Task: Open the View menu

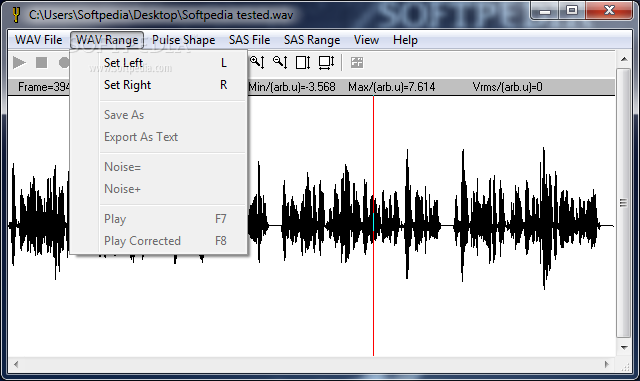Action: point(366,40)
